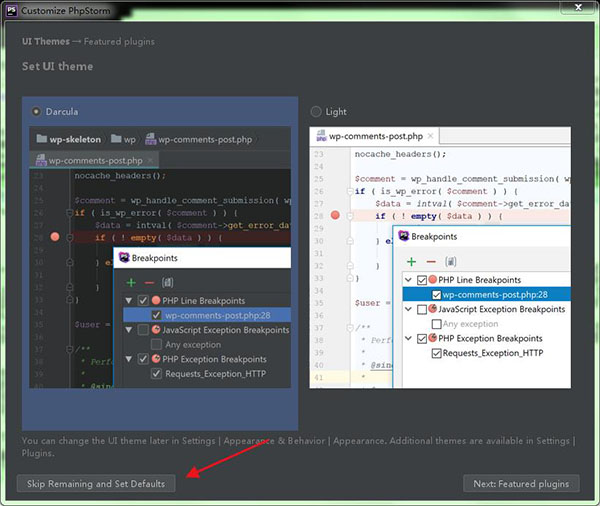Click JavaScript Exception Breakpoints icon in Light preview
Image resolution: width=600 pixels, height=506 pixels.
tap(432, 308)
